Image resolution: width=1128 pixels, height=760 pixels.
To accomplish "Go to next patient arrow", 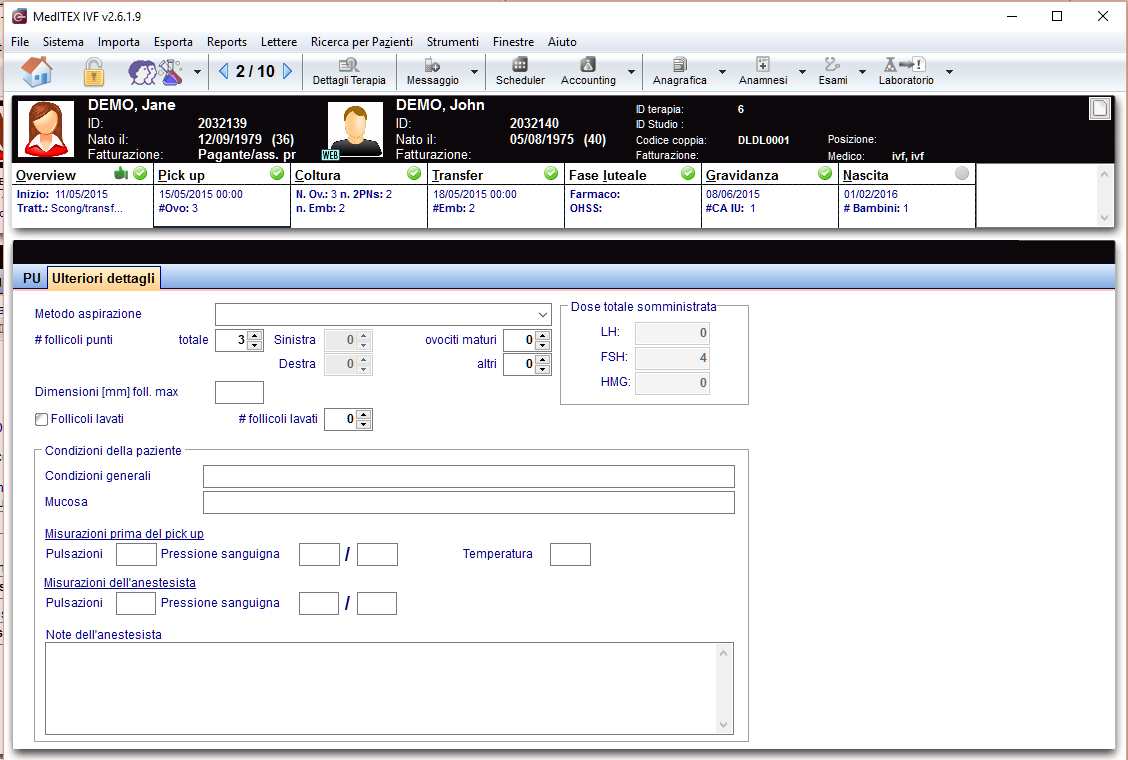I will tap(288, 71).
